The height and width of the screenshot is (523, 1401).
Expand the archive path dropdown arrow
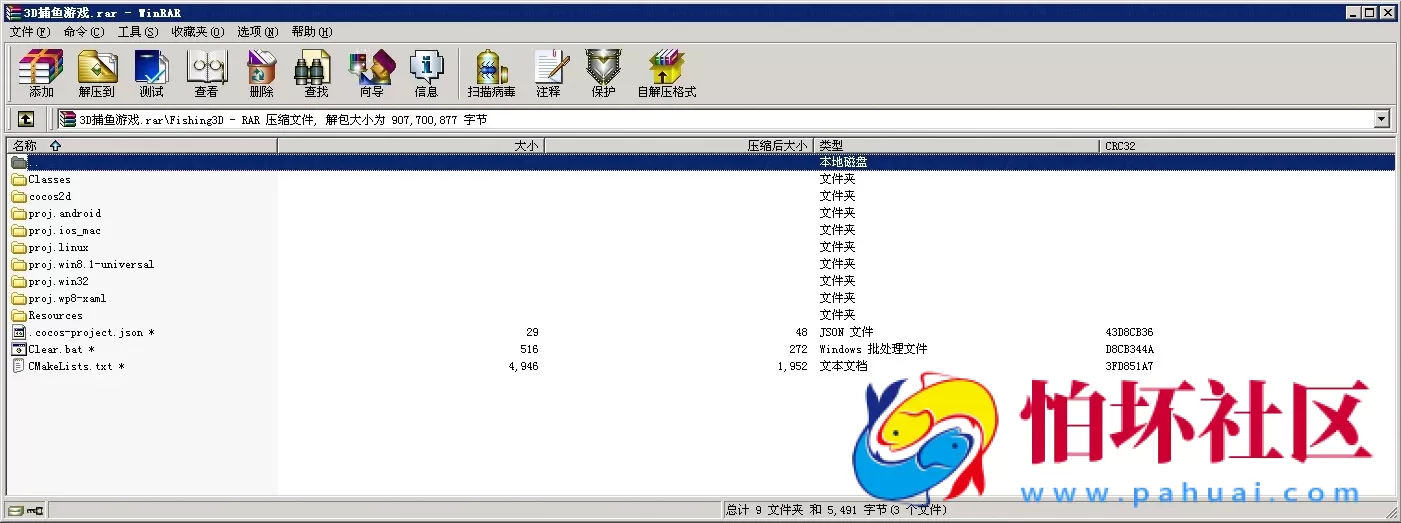pos(1382,120)
